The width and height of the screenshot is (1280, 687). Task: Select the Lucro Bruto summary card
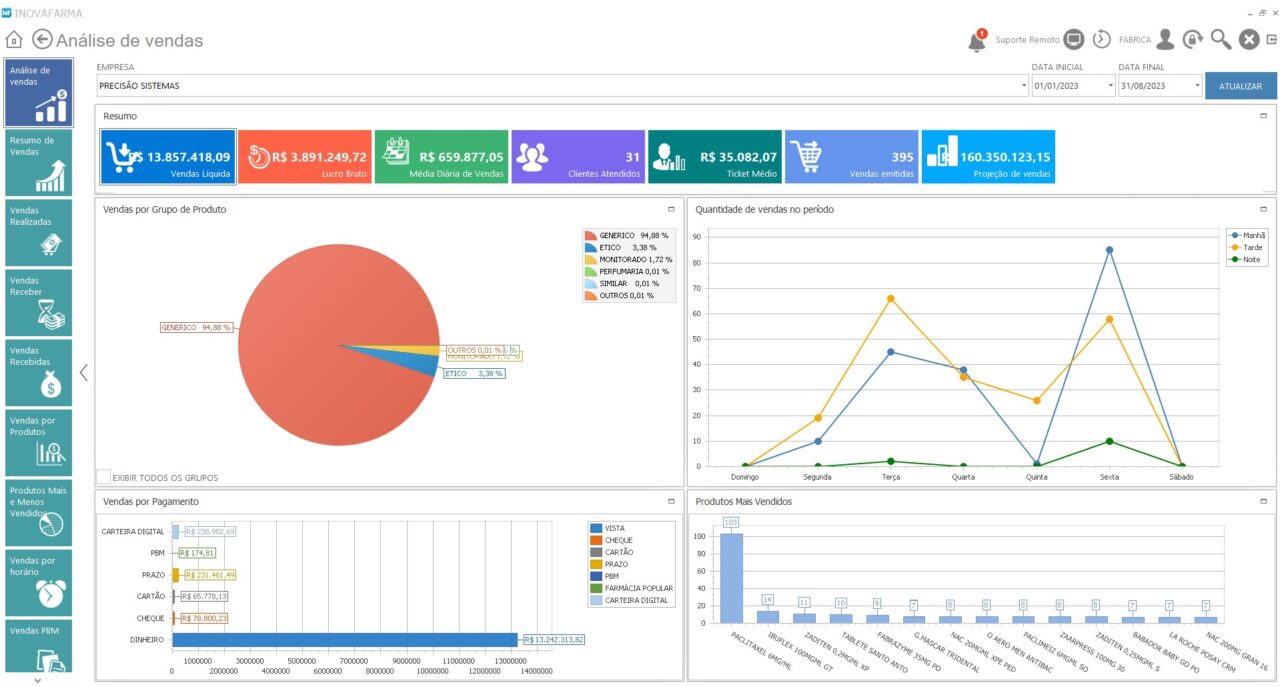pos(304,156)
